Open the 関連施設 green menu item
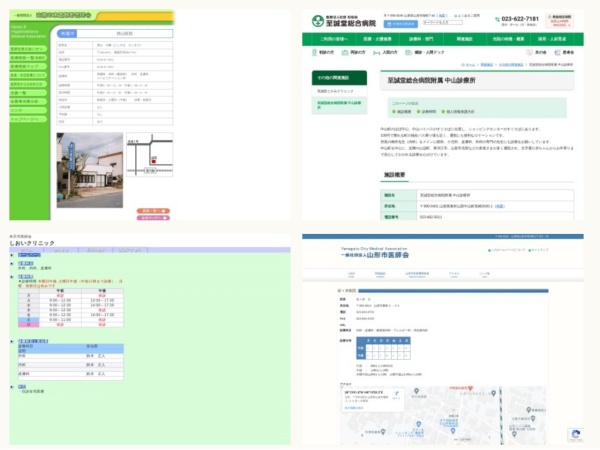600x450 pixels. [x=464, y=39]
